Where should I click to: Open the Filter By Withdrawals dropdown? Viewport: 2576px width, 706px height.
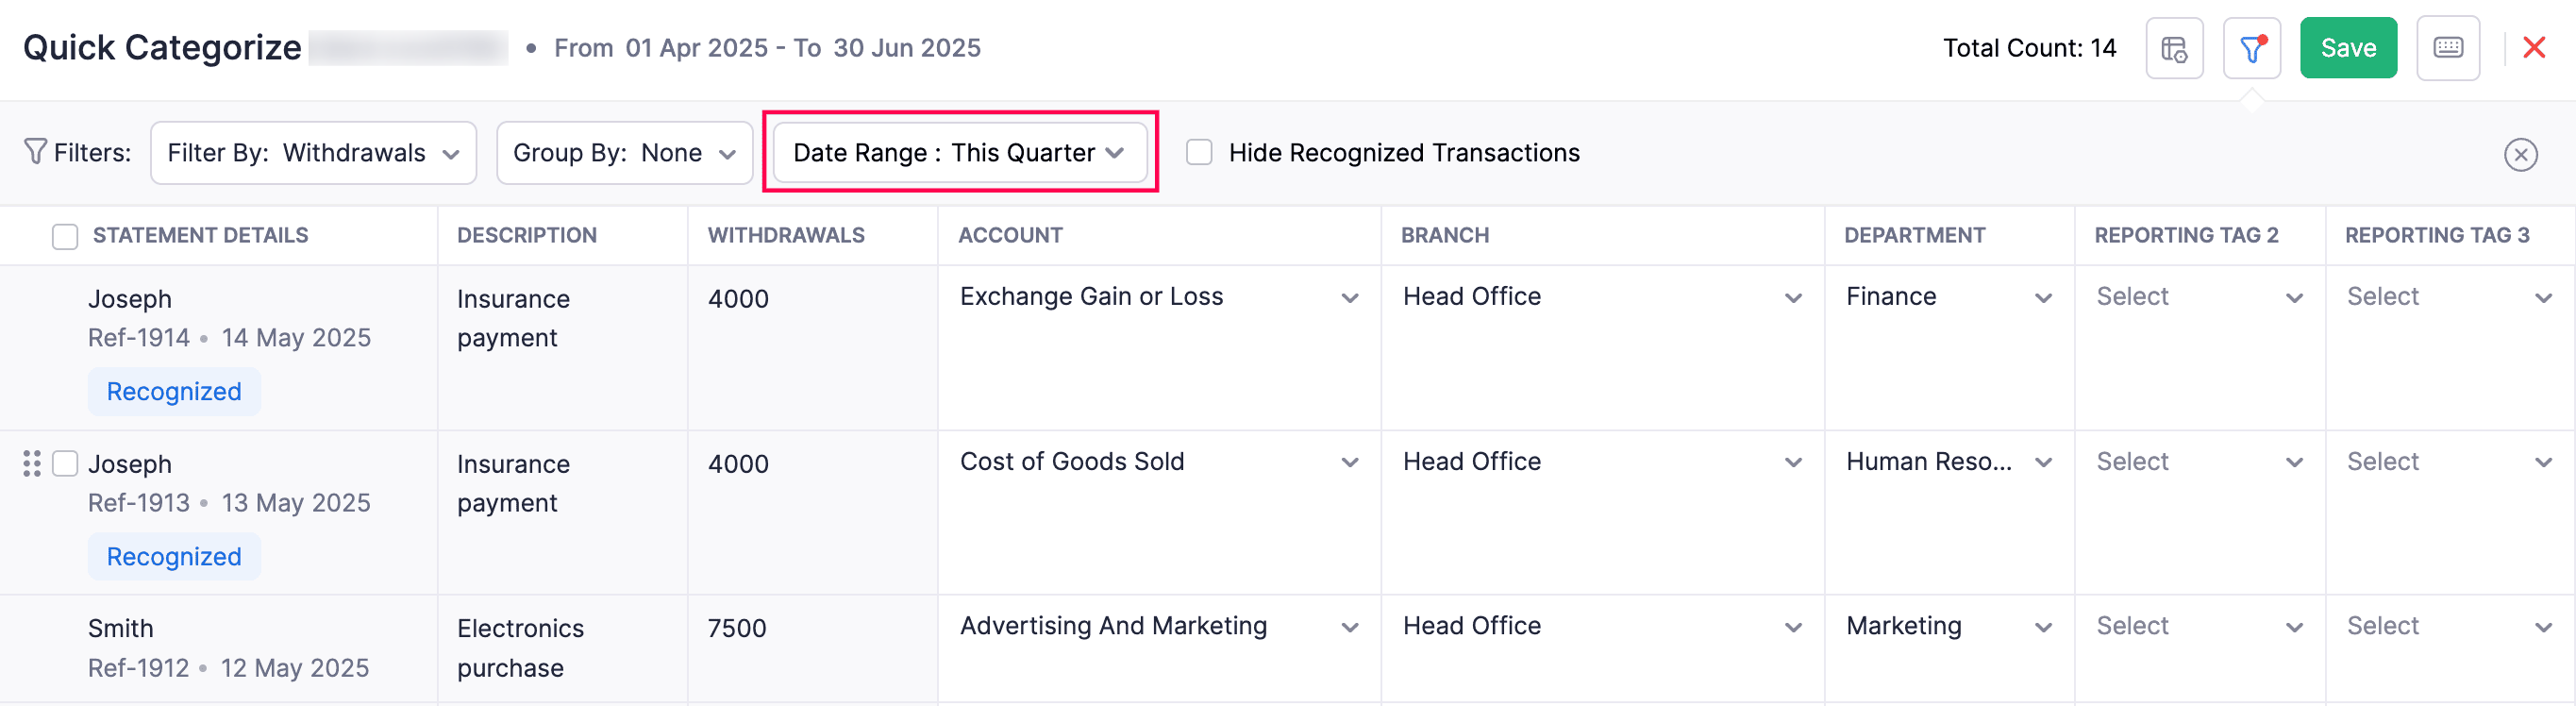click(313, 152)
